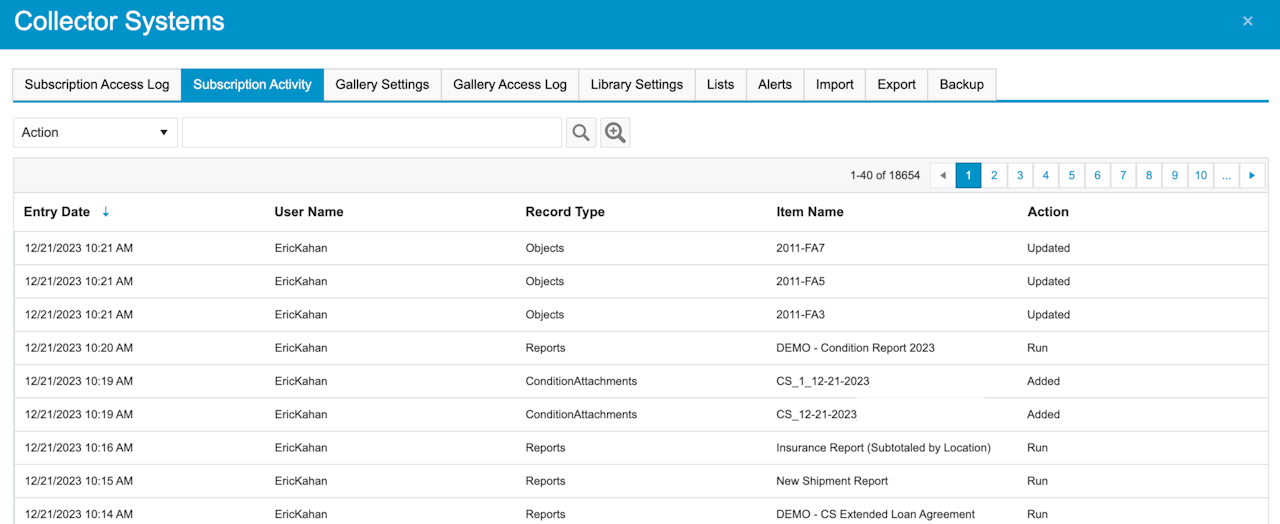1280x524 pixels.
Task: Switch to the Alerts tab
Action: click(774, 85)
